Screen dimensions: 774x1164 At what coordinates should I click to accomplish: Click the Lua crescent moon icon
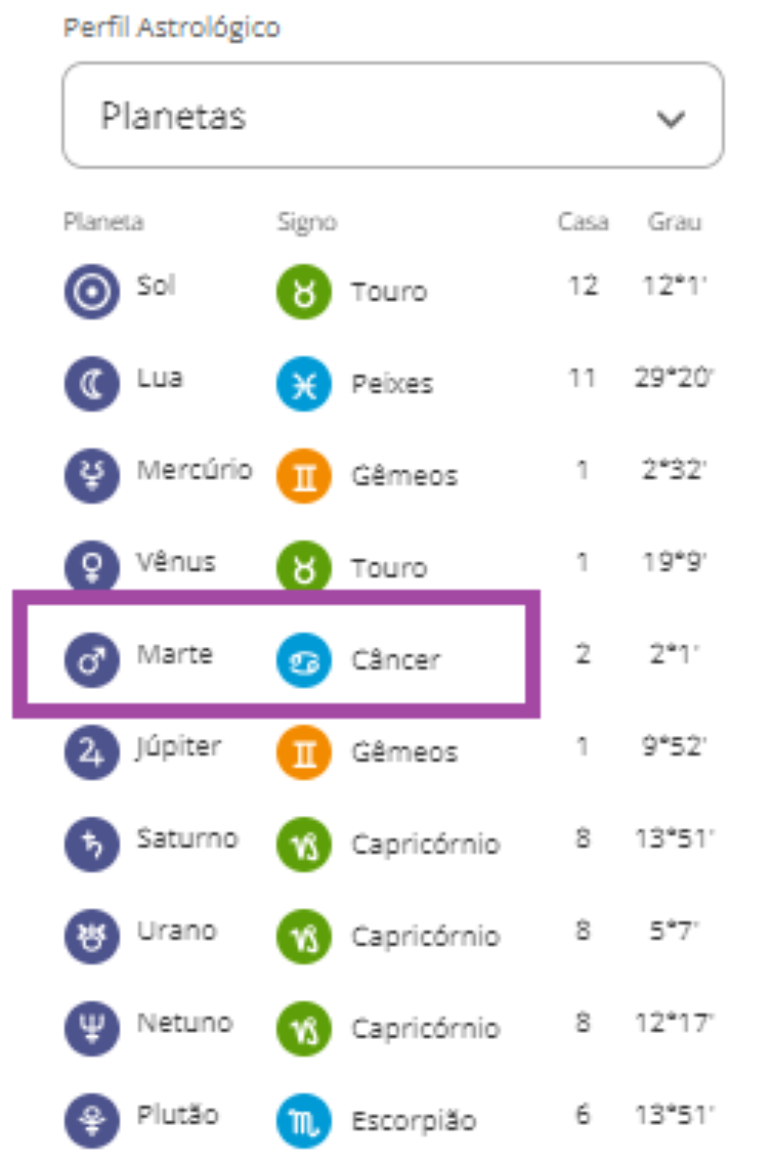coord(92,383)
